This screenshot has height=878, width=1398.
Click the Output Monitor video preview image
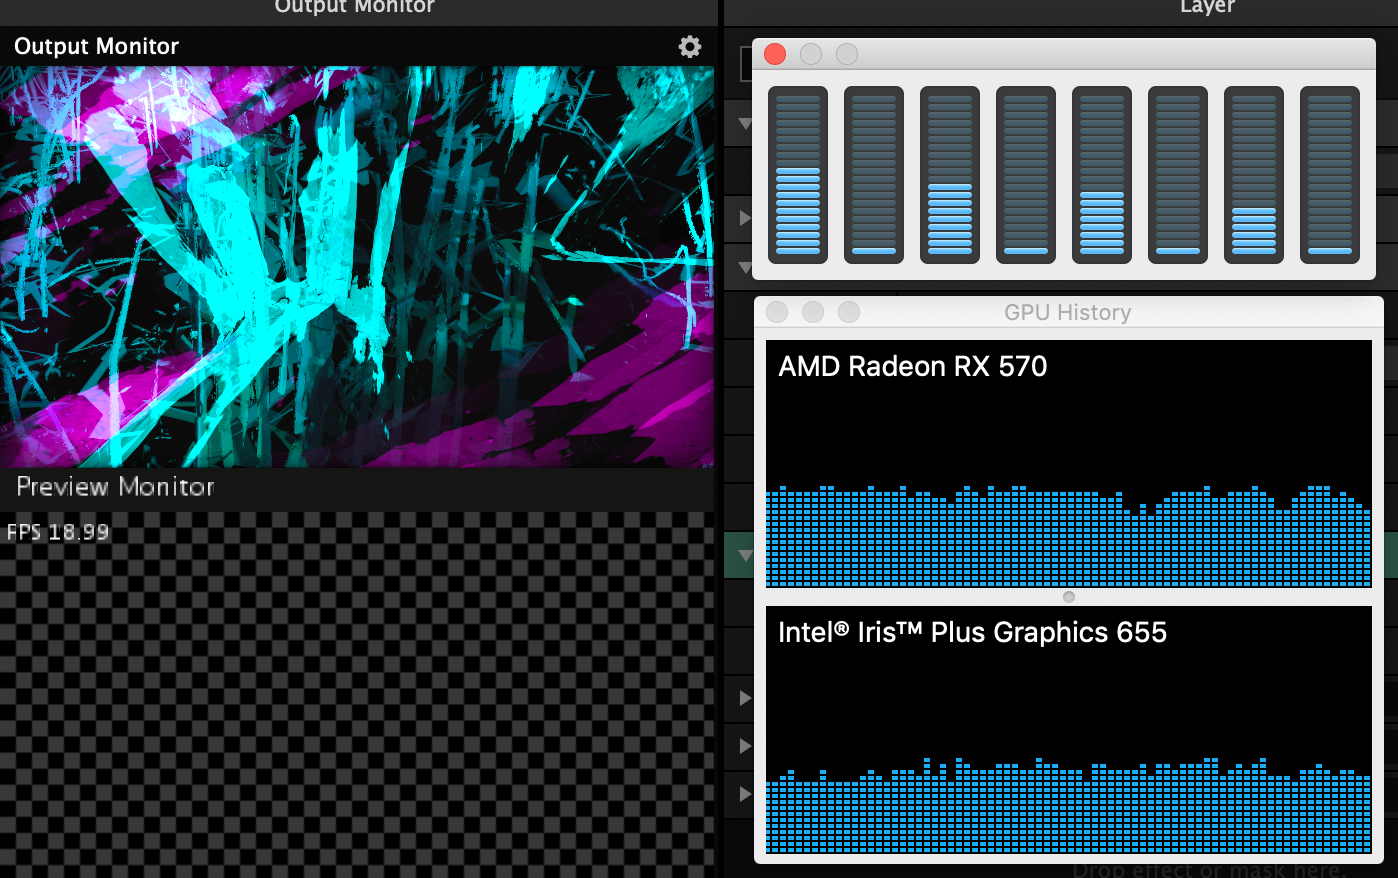click(x=356, y=266)
